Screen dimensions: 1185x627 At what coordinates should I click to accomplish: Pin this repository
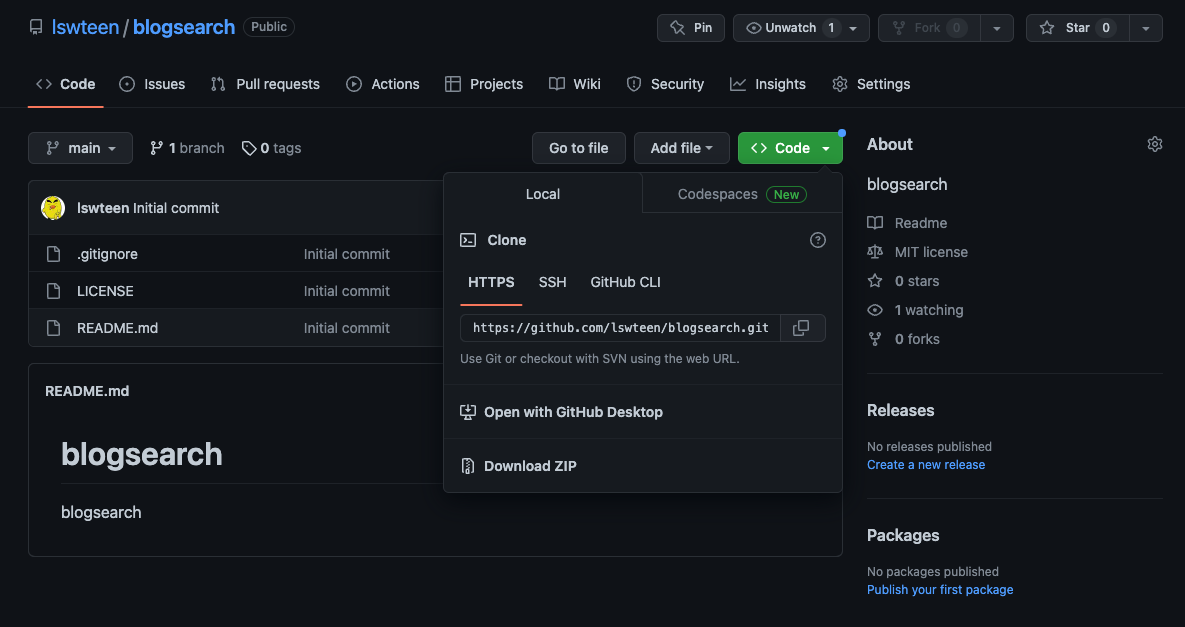click(x=691, y=28)
